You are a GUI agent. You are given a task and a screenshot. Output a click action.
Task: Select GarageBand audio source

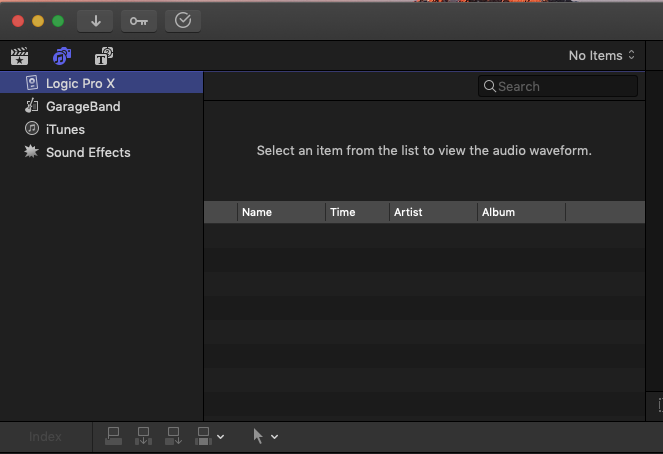point(82,106)
